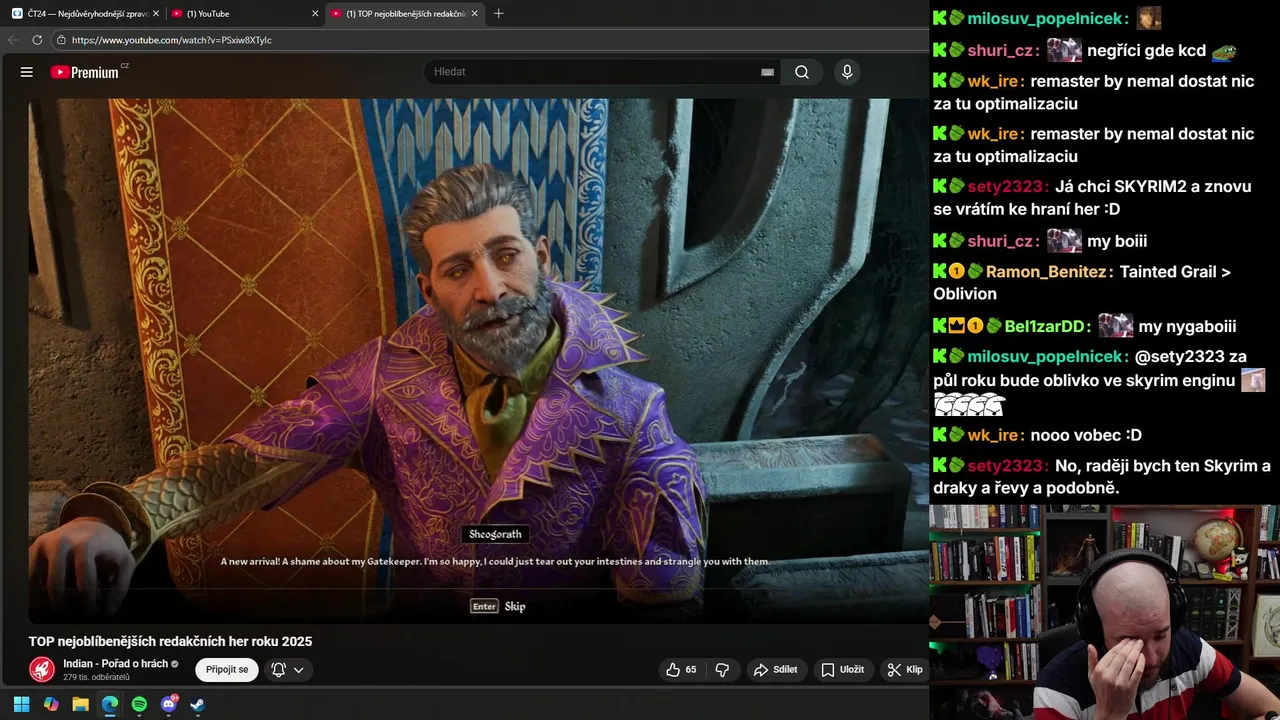The width and height of the screenshot is (1280, 720).
Task: Click the Sdílet share button
Action: 776,669
